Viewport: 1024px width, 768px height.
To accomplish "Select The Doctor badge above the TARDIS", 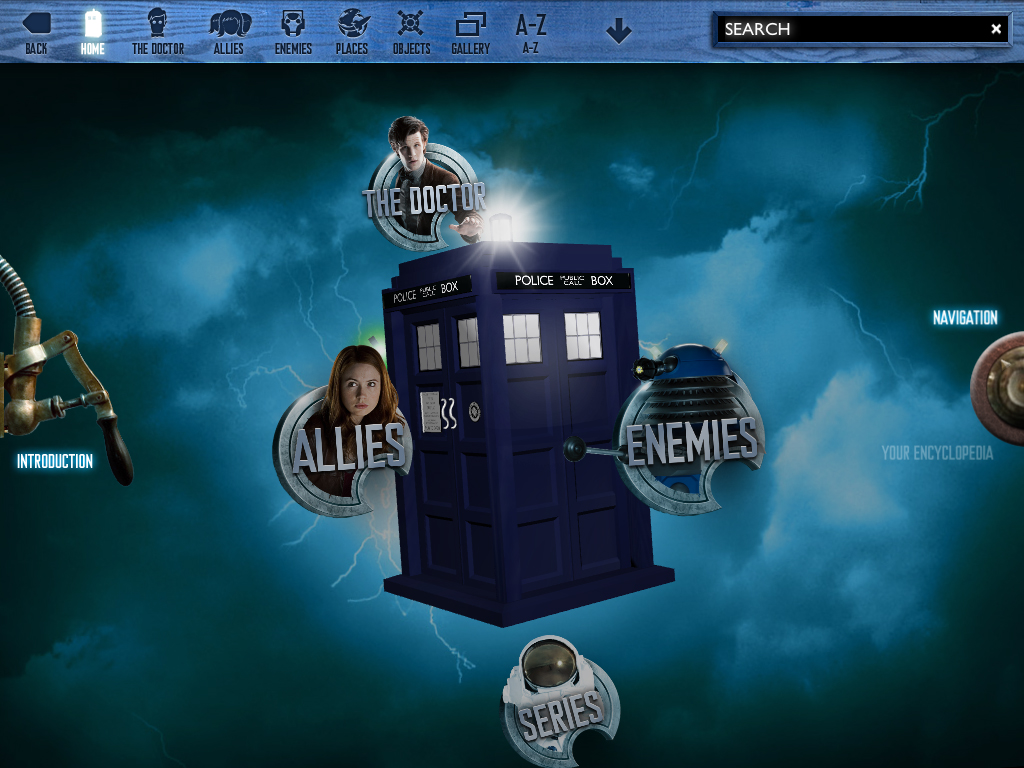I will pyautogui.click(x=425, y=185).
